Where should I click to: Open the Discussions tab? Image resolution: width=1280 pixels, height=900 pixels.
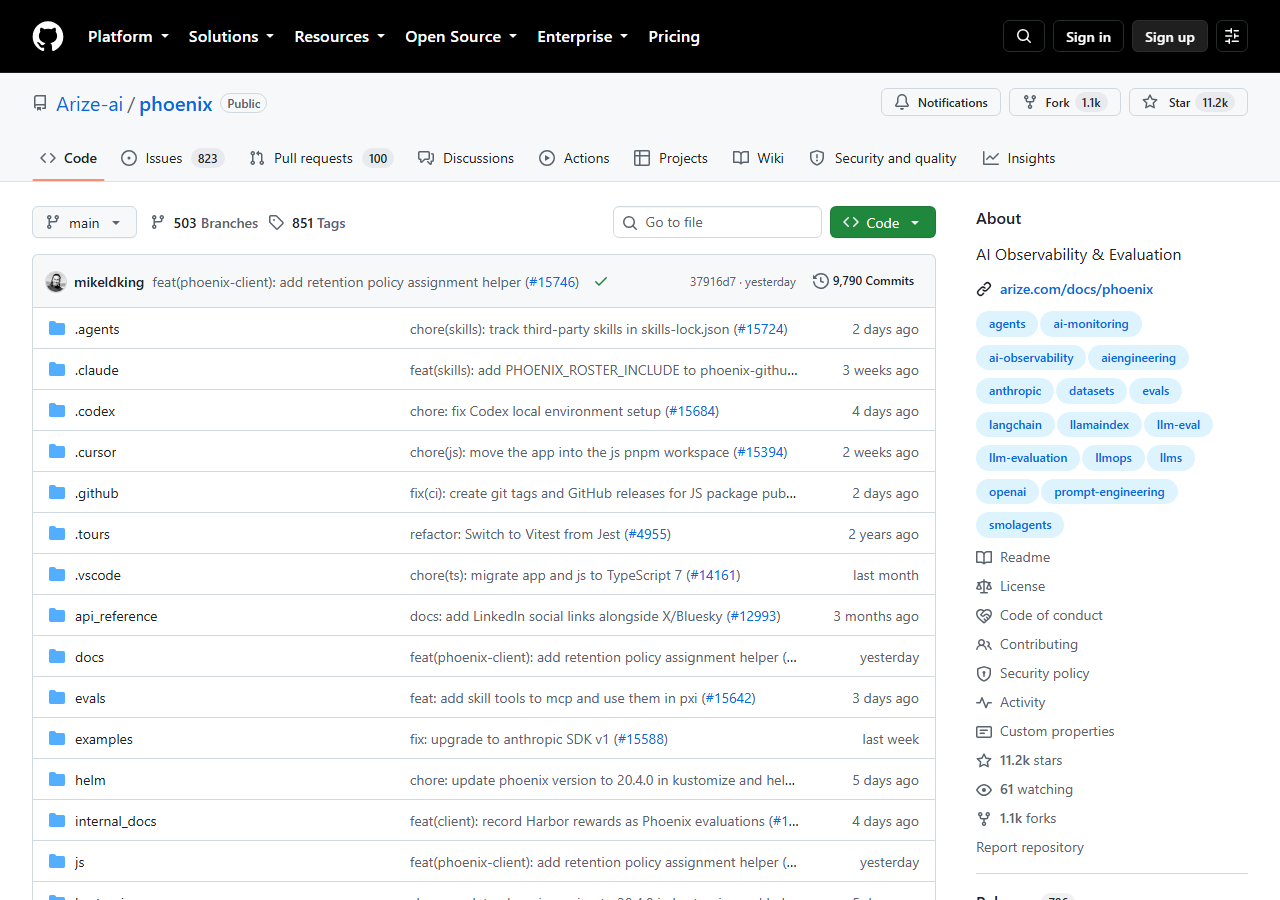point(466,158)
